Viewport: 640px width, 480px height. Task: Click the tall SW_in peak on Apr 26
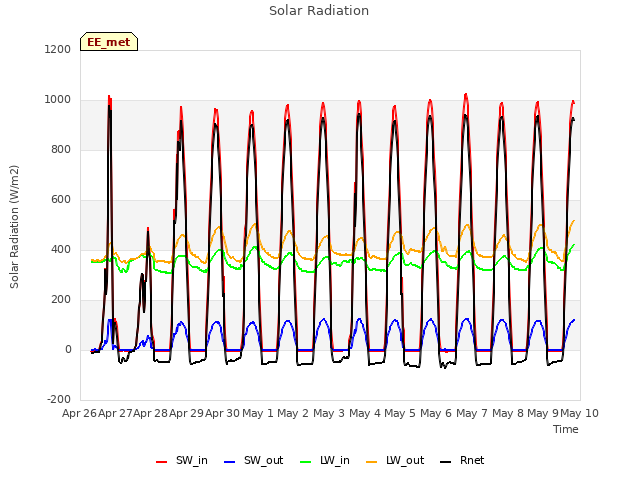click(109, 97)
